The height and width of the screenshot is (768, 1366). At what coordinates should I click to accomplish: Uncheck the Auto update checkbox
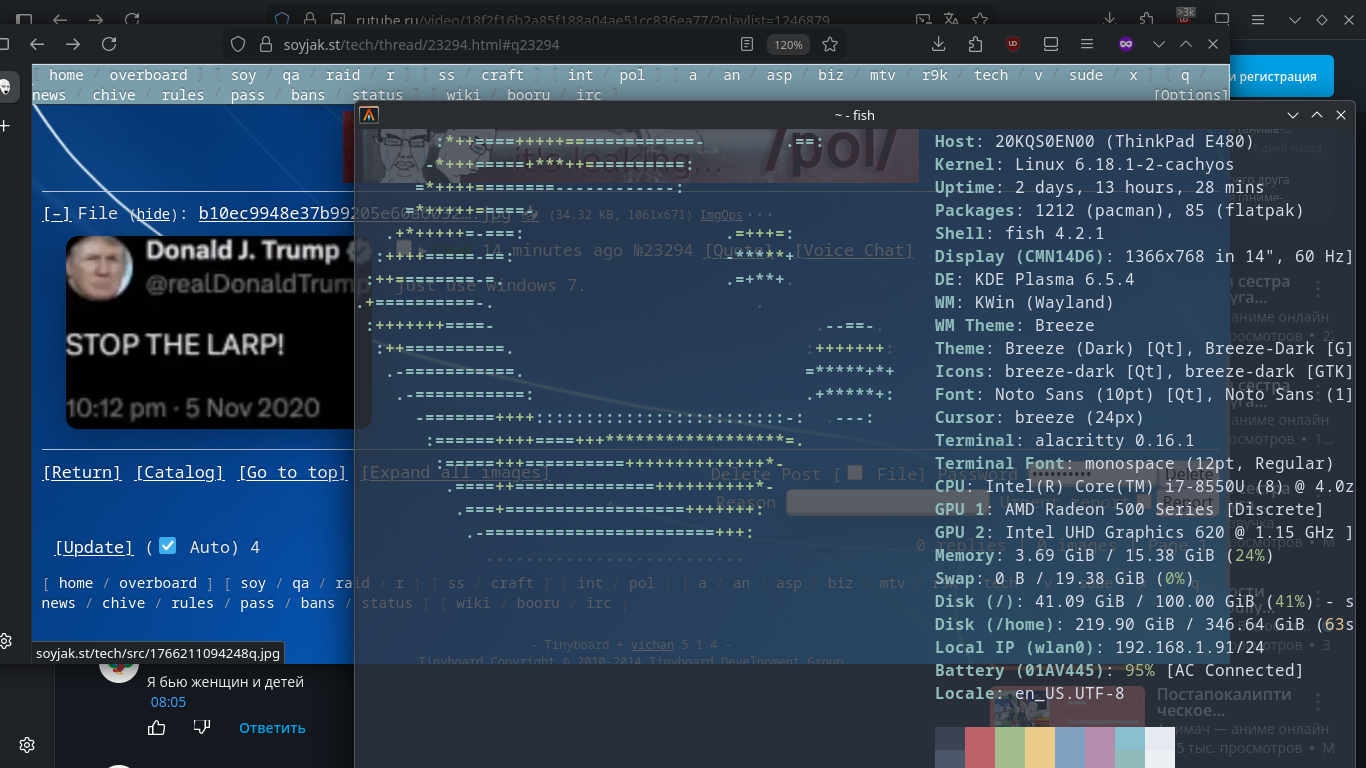click(x=168, y=546)
